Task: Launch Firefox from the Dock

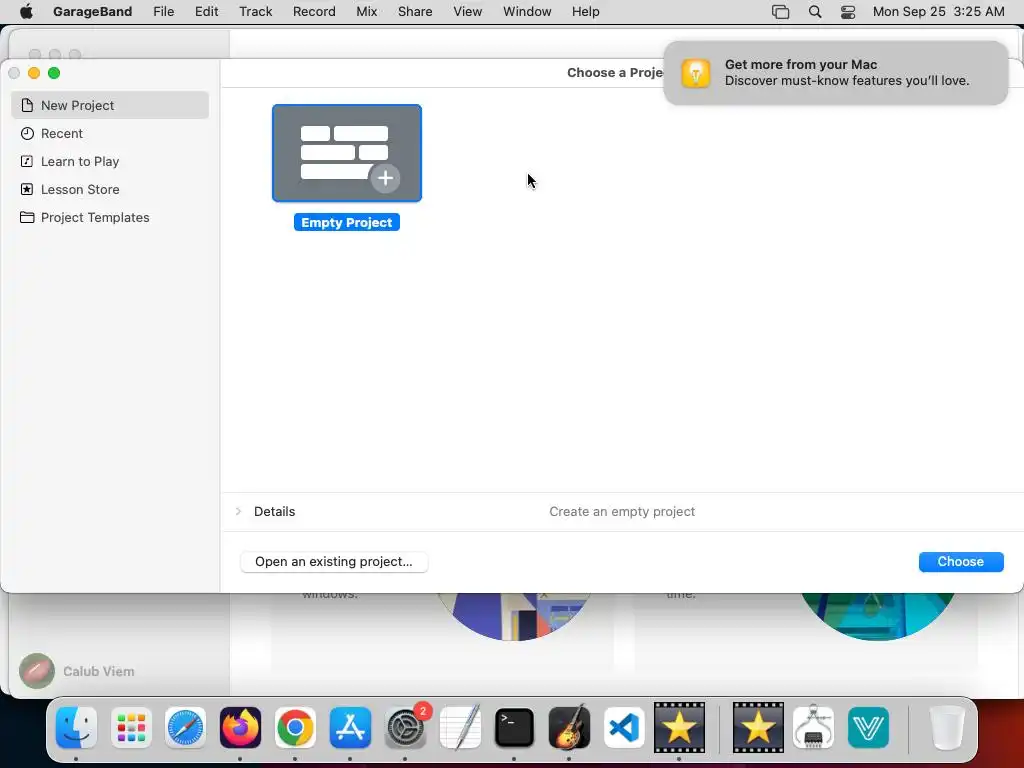Action: [240, 728]
